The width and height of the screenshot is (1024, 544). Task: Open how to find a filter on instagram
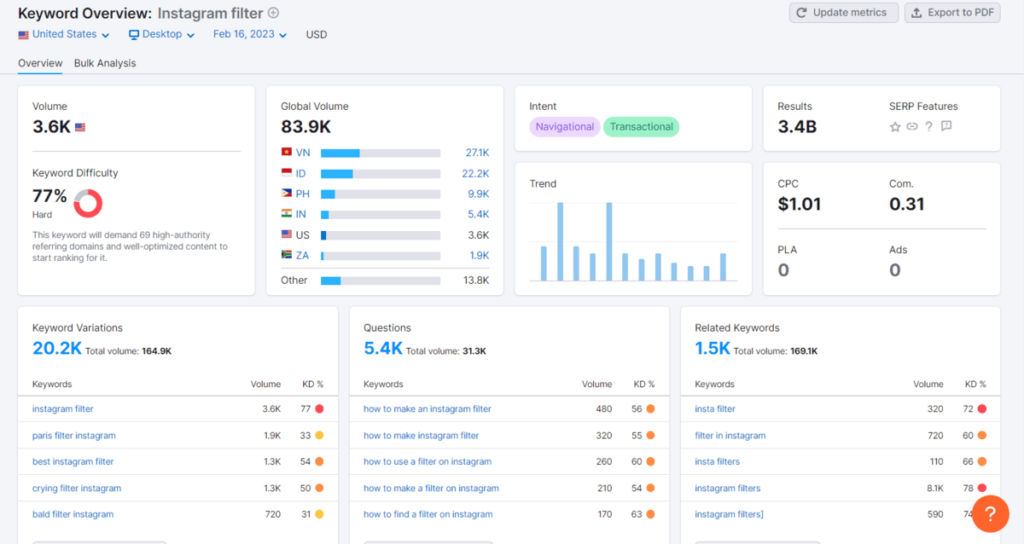tap(428, 515)
